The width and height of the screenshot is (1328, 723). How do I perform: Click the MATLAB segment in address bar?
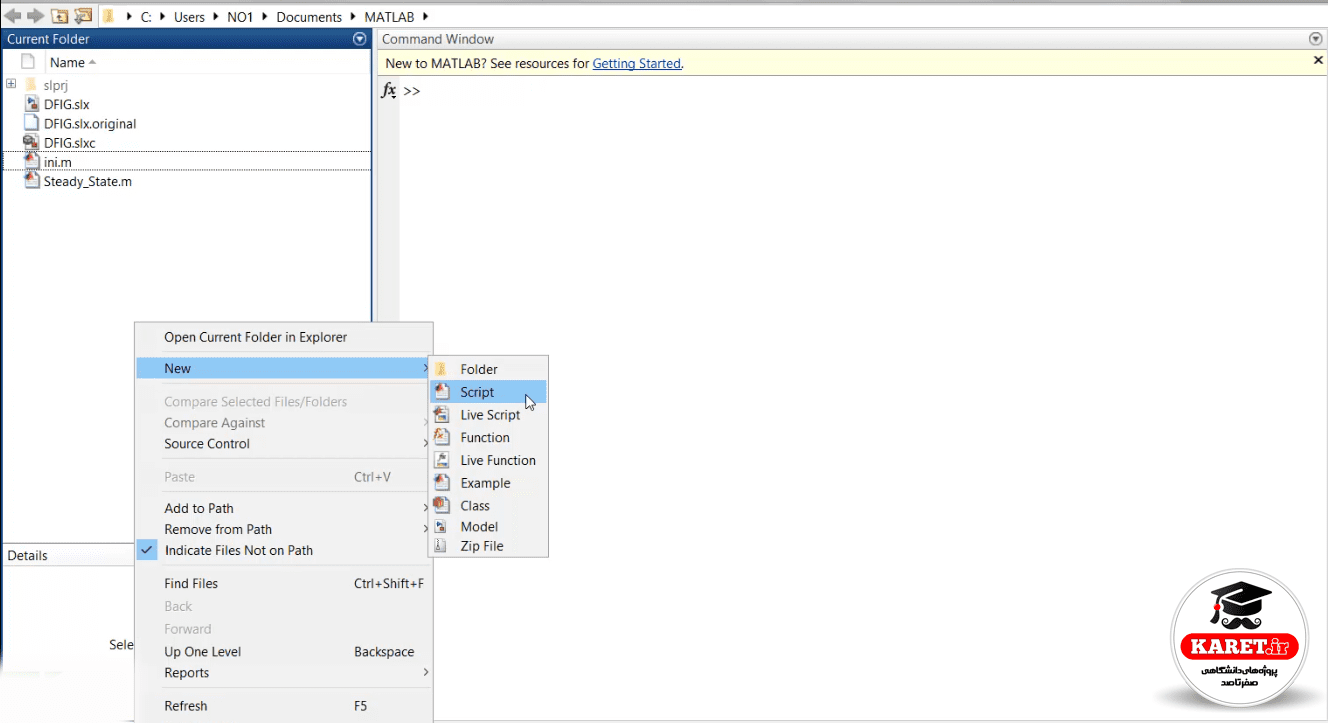(x=389, y=17)
